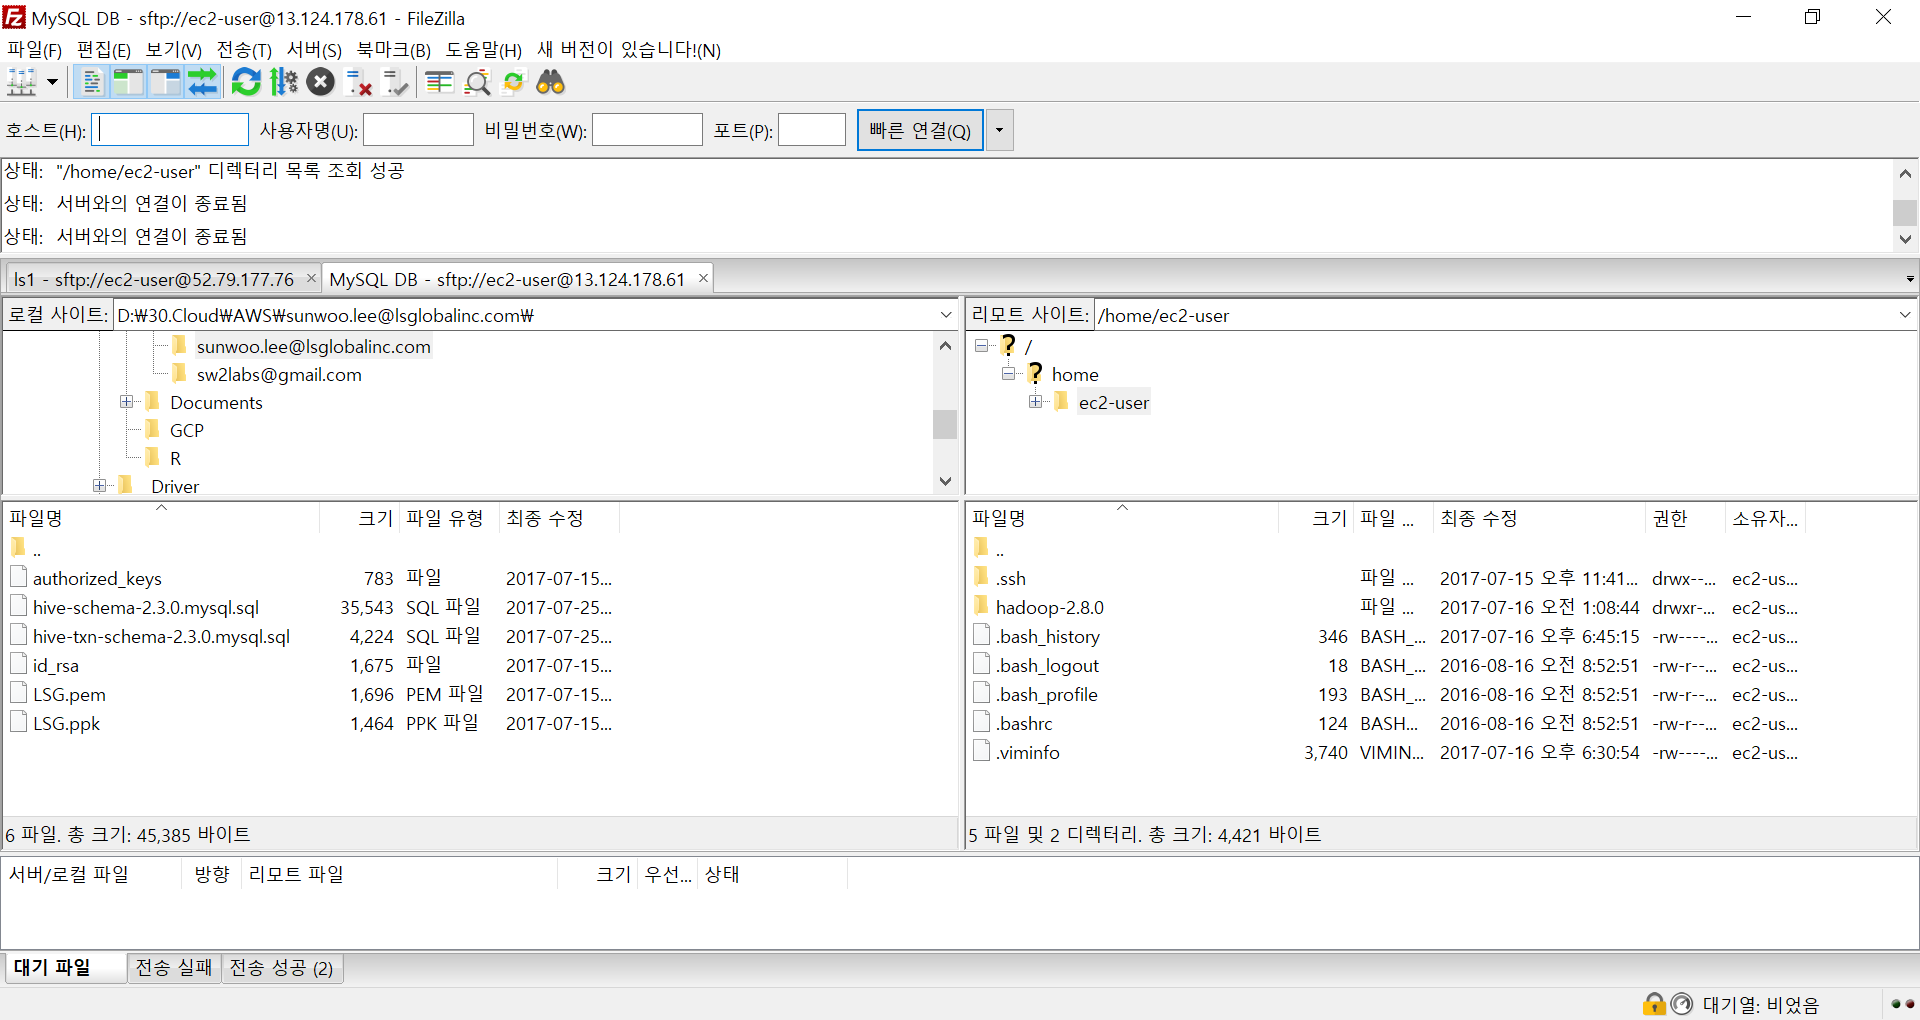
Task: Focus the 호스트 host input field
Action: coord(170,130)
